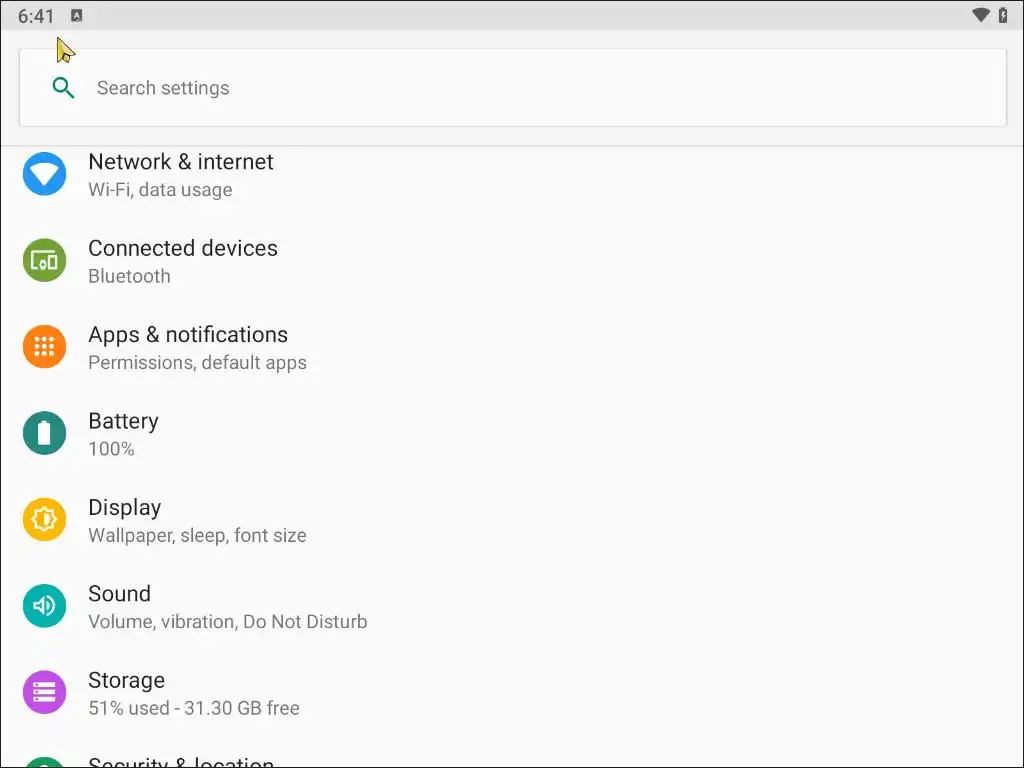1024x768 pixels.
Task: Open the Battery settings entry
Action: 123,421
